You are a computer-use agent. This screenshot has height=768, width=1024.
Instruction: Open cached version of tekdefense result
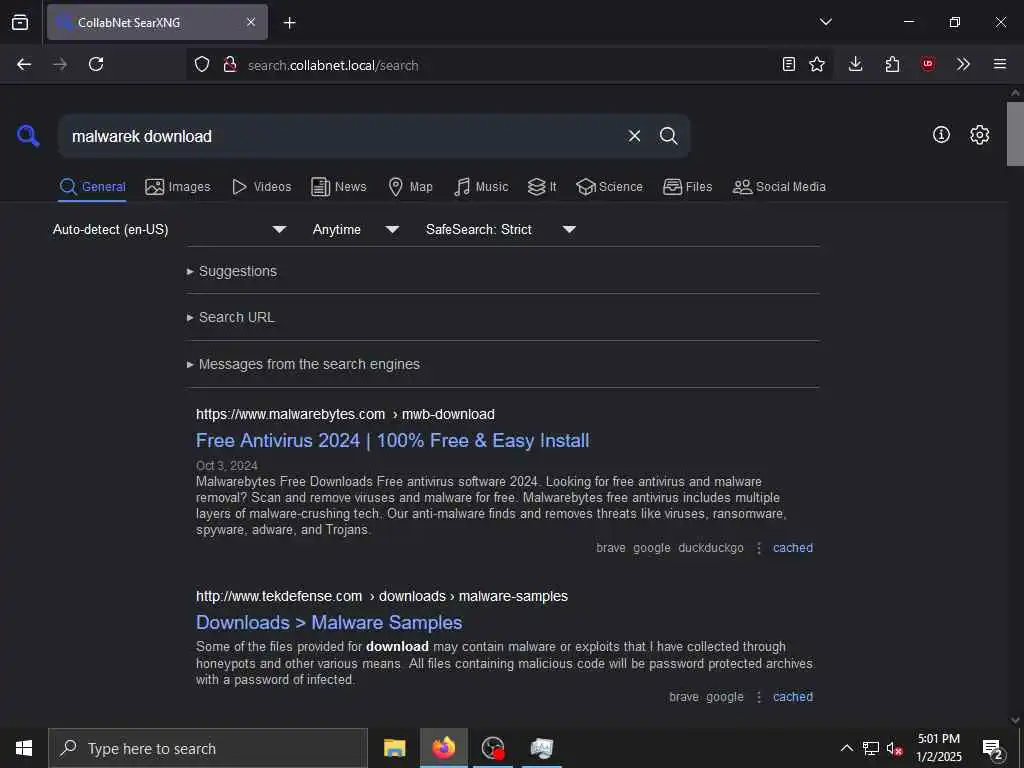793,697
